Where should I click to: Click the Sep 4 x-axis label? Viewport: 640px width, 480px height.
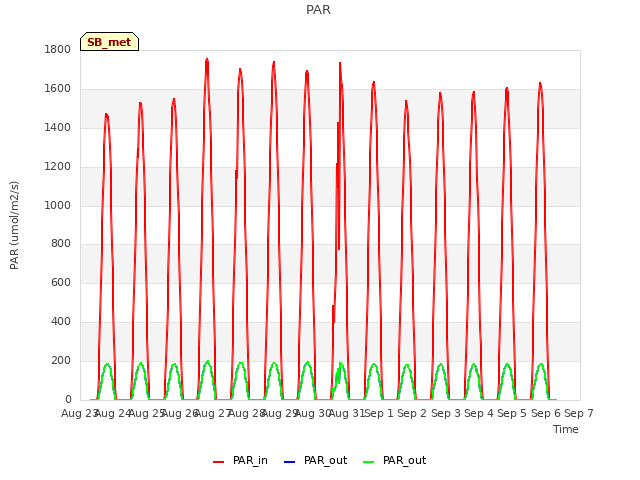pyautogui.click(x=479, y=413)
